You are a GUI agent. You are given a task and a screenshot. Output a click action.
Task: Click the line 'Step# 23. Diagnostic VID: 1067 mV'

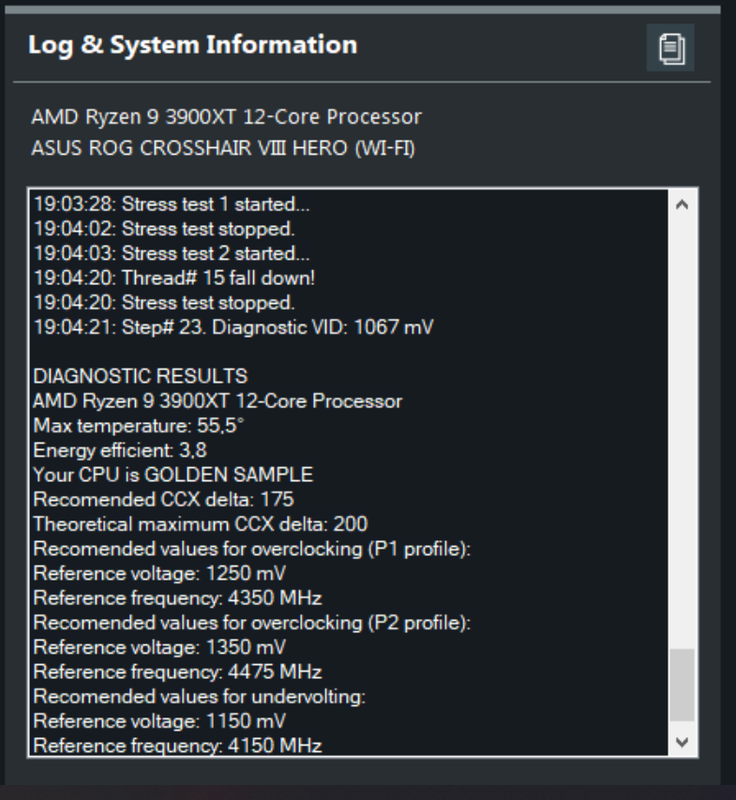(x=277, y=327)
